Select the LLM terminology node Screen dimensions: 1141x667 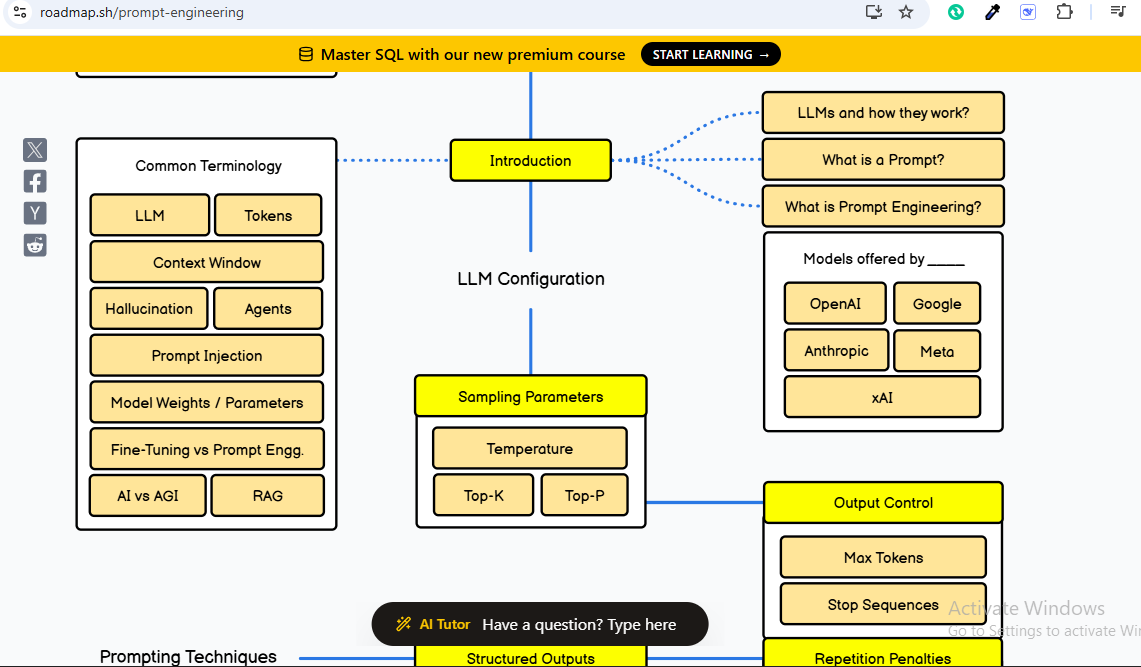[149, 215]
